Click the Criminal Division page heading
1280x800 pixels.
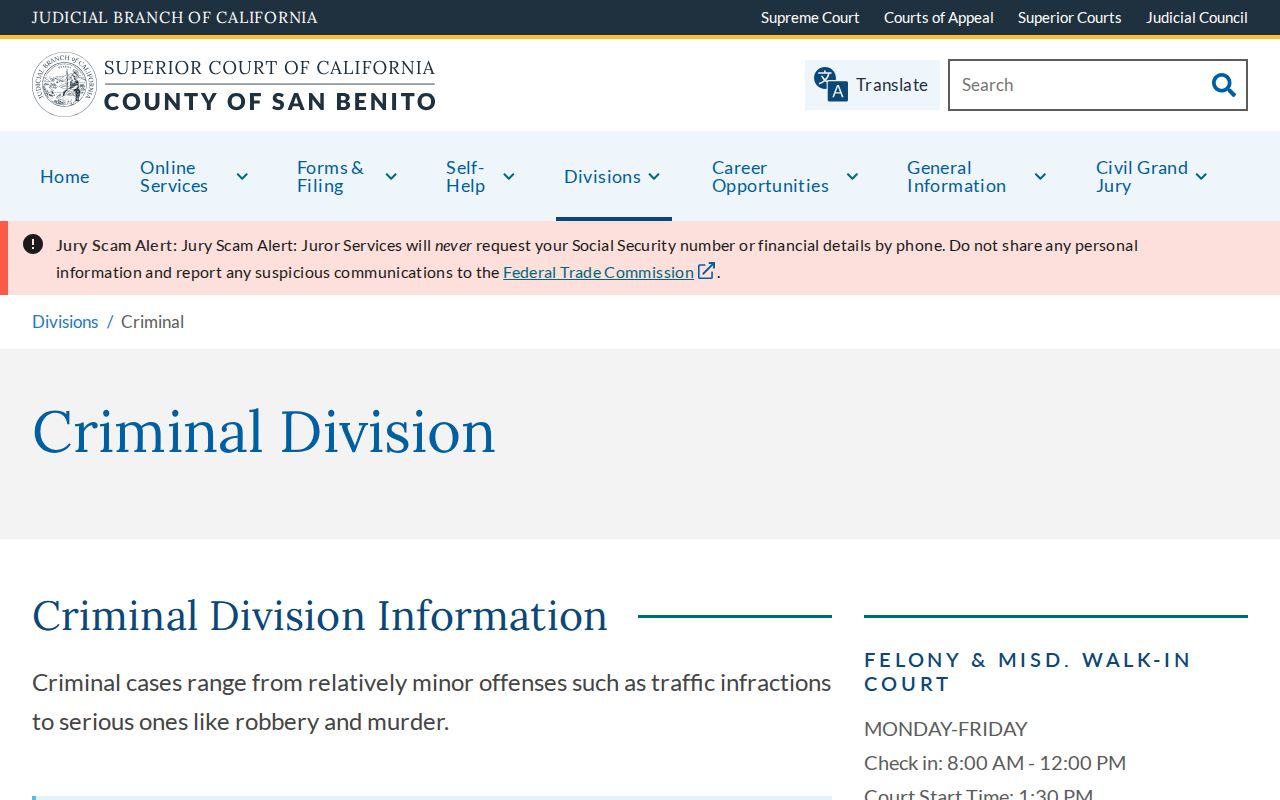[264, 432]
